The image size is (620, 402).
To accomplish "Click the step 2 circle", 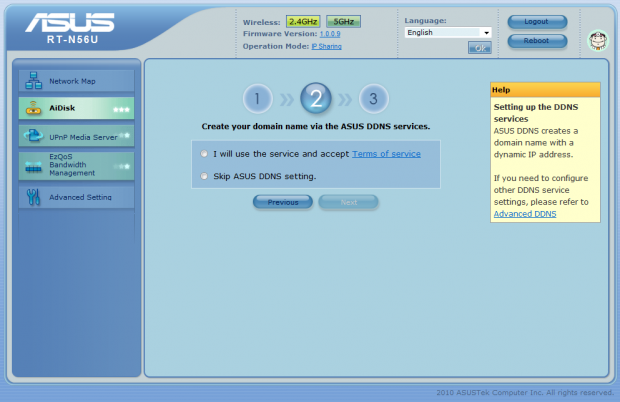I will point(316,98).
